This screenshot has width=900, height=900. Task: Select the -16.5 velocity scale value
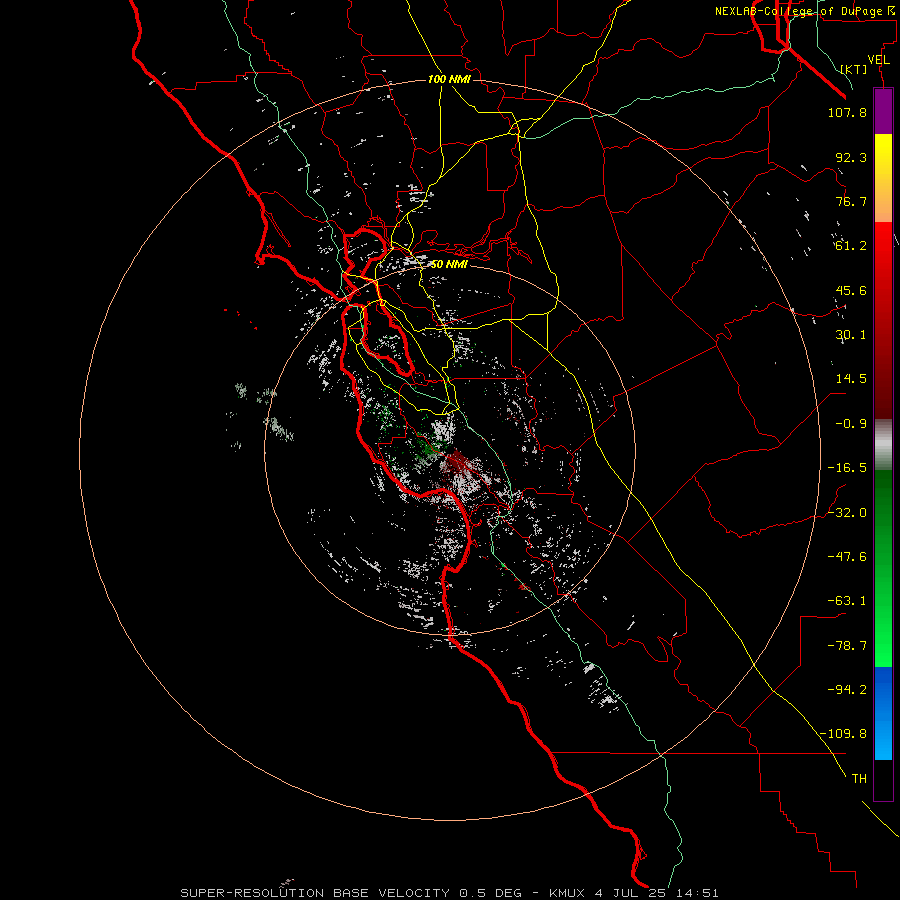pyautogui.click(x=847, y=468)
